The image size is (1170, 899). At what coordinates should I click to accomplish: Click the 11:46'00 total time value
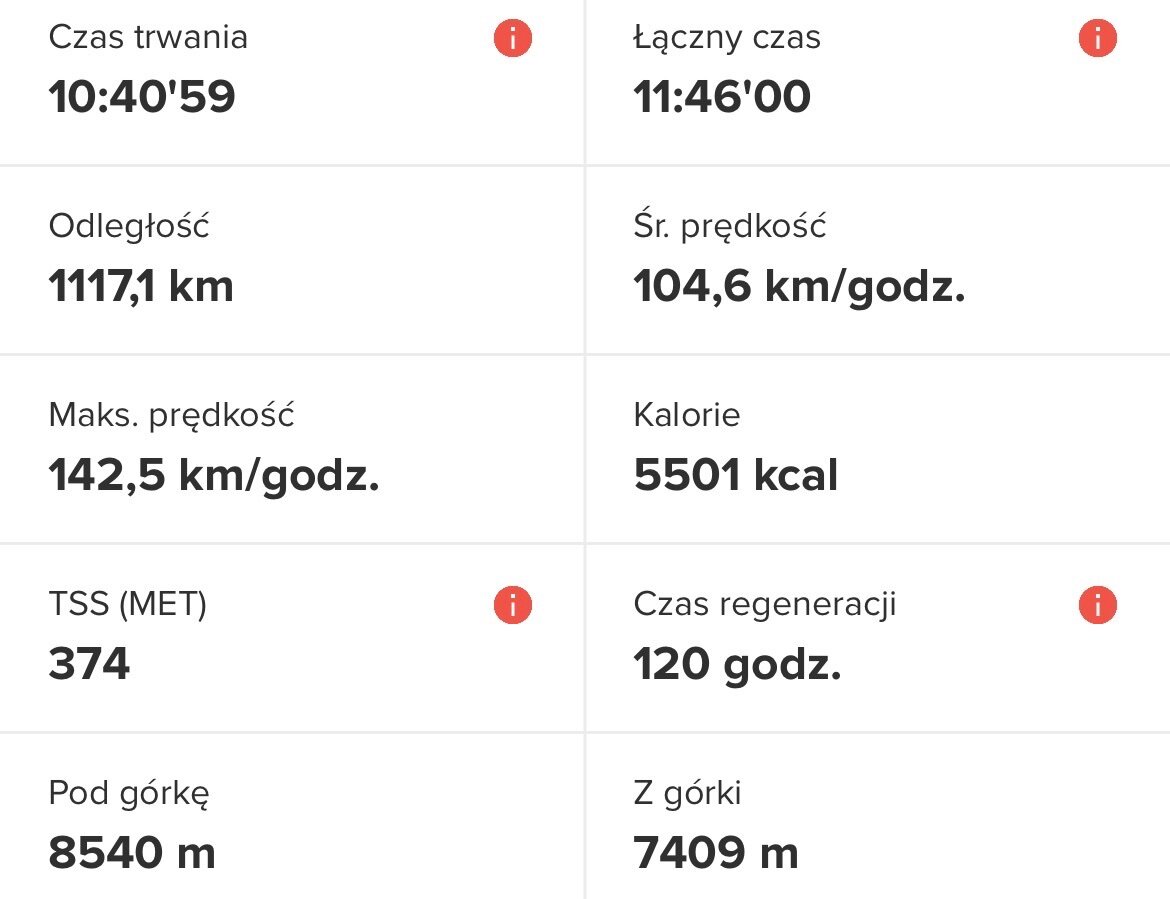tap(722, 97)
